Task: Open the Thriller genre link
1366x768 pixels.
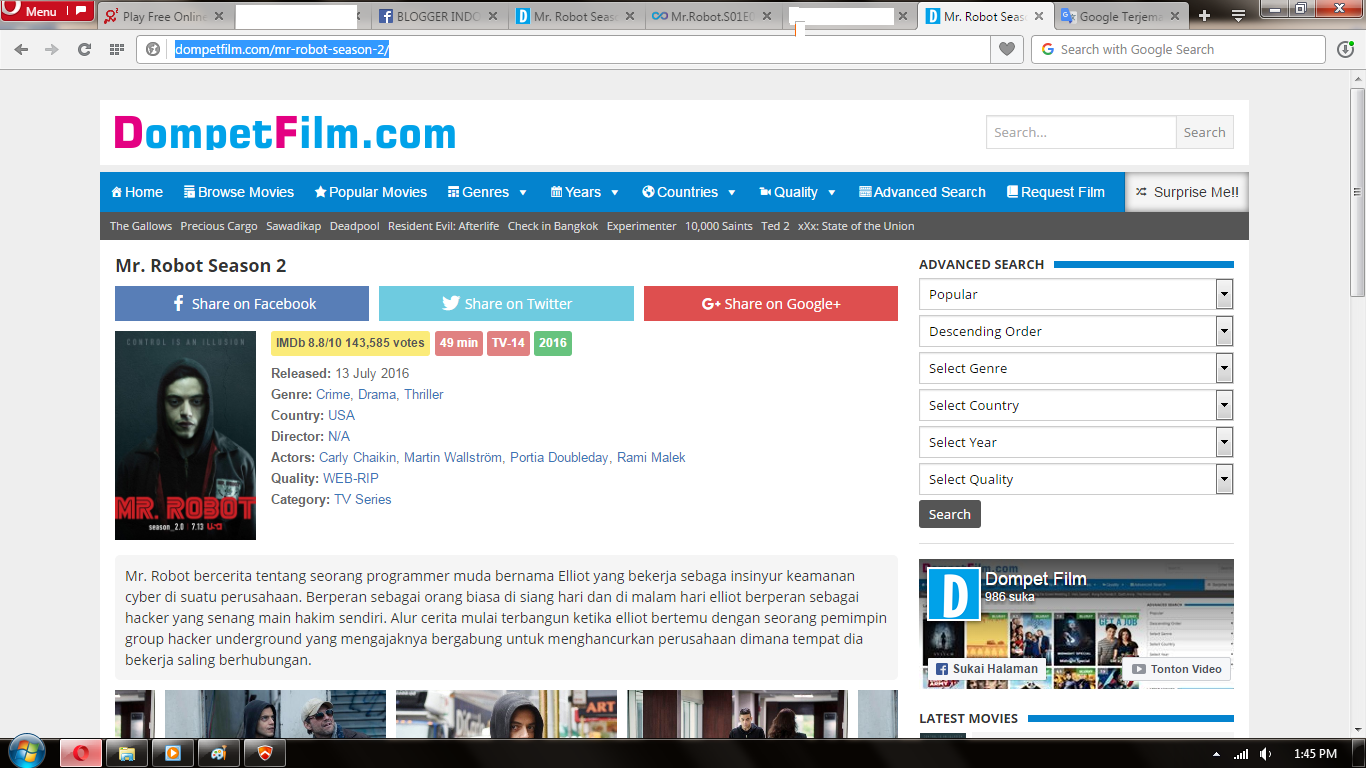Action: pyautogui.click(x=424, y=394)
